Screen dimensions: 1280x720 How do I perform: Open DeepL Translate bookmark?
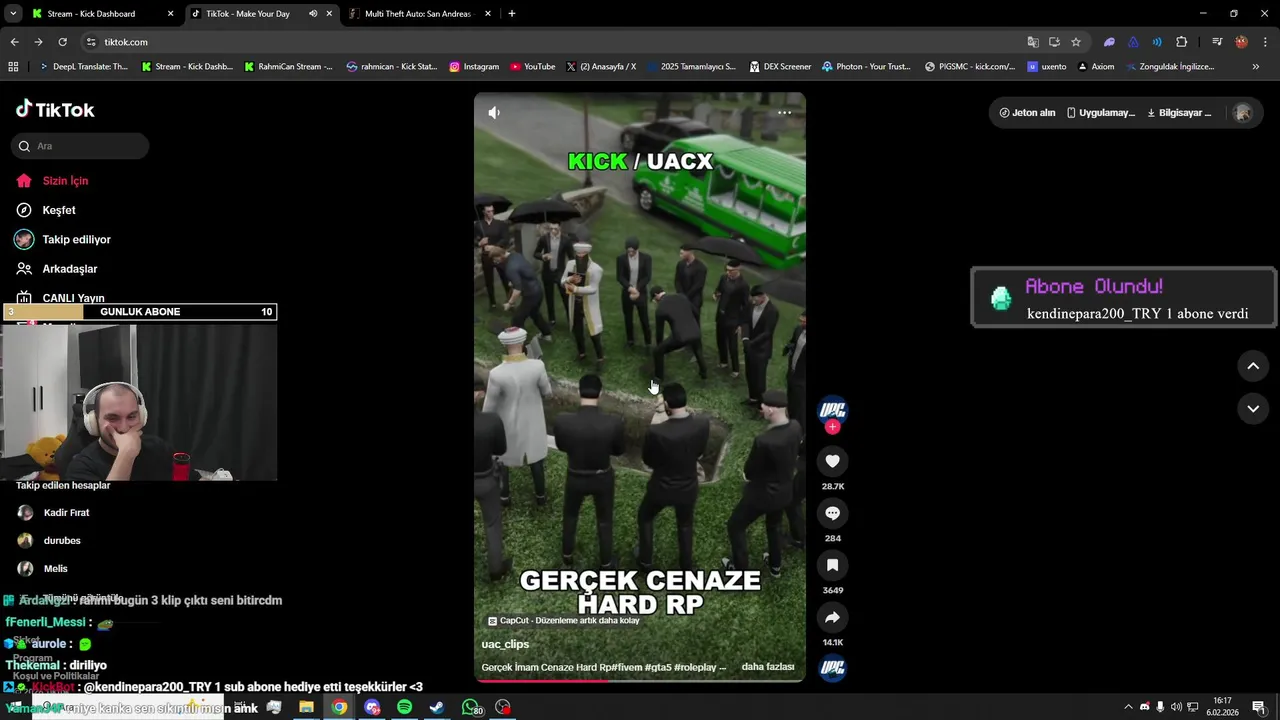pos(83,67)
